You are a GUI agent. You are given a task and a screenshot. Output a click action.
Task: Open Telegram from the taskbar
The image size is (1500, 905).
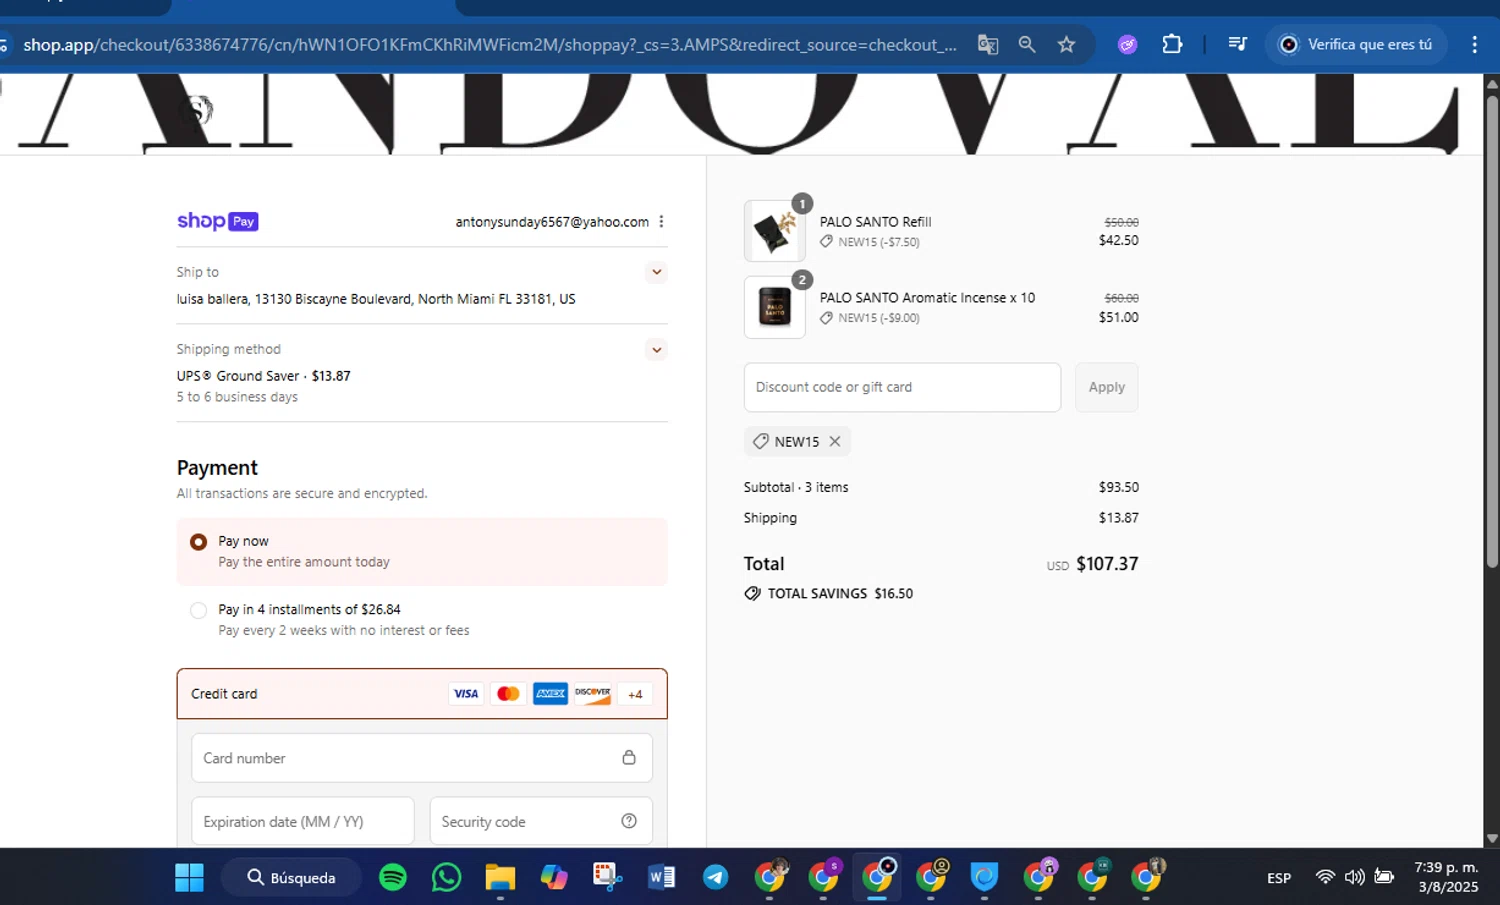click(715, 877)
